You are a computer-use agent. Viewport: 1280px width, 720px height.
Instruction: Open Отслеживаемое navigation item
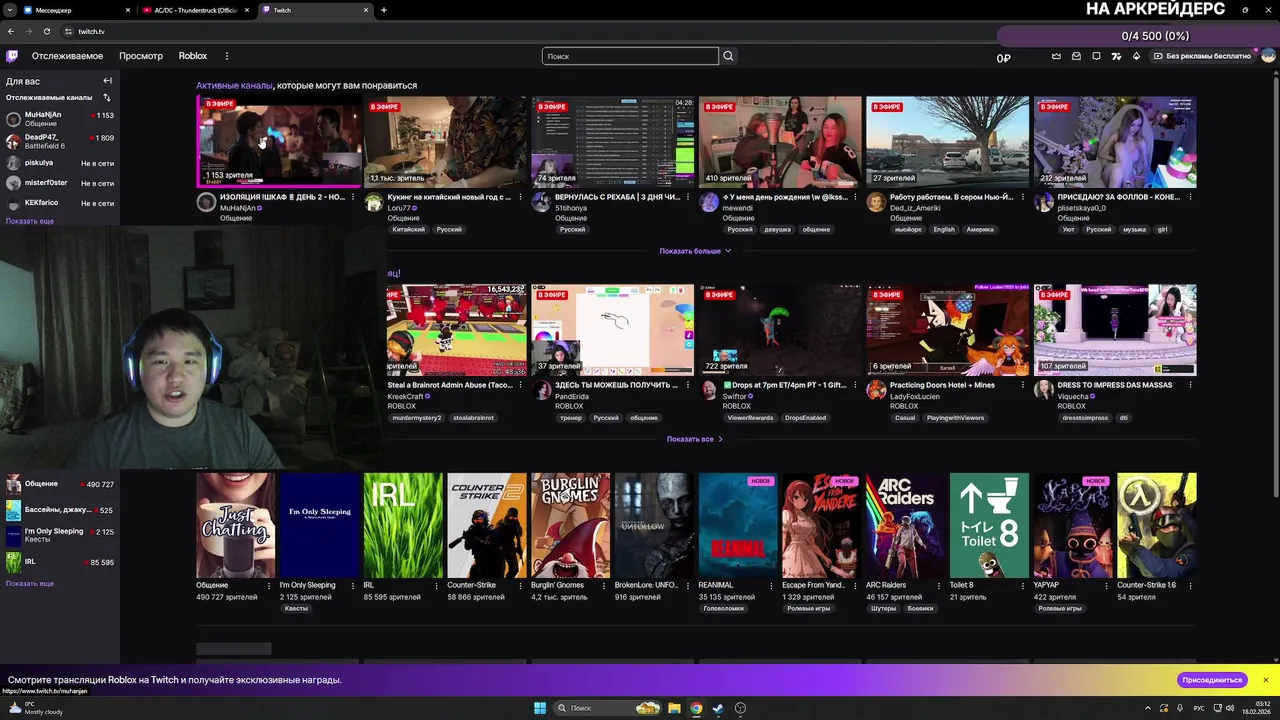pyautogui.click(x=67, y=56)
